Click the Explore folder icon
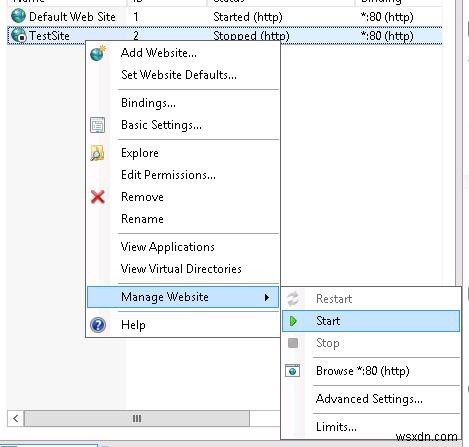Screen dimensions: 469x447 (97, 153)
